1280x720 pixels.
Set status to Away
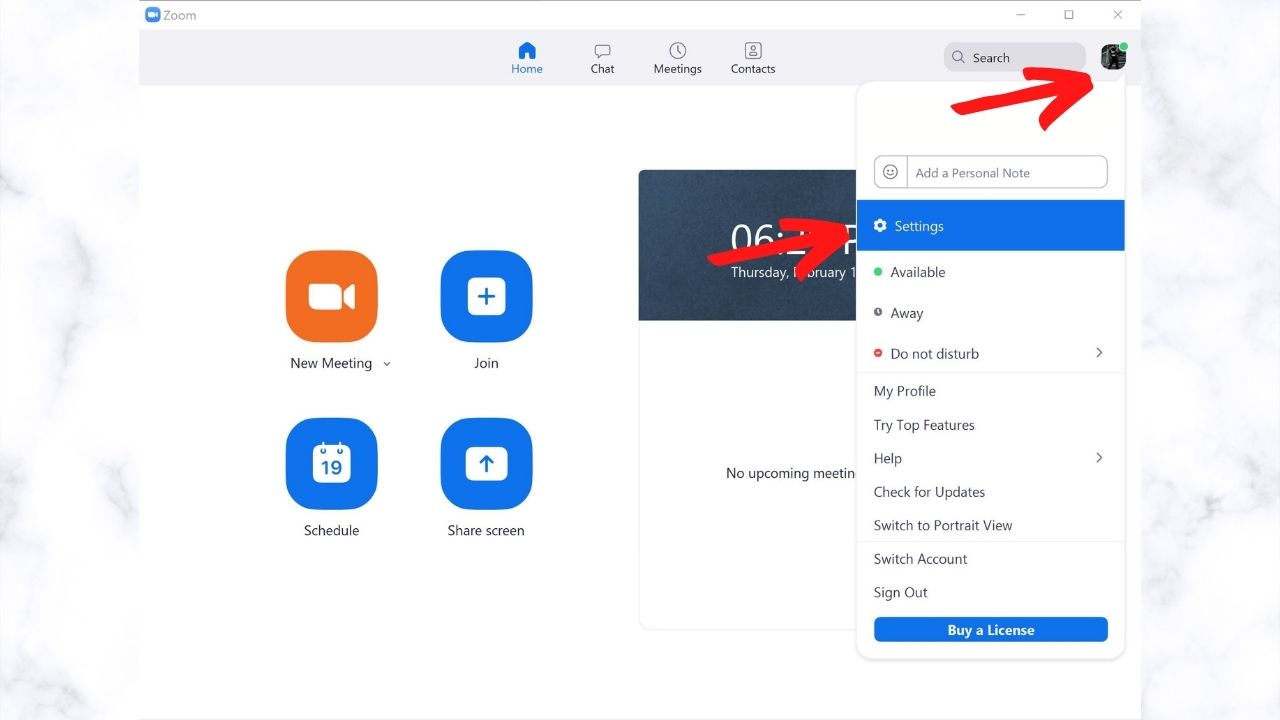point(906,313)
